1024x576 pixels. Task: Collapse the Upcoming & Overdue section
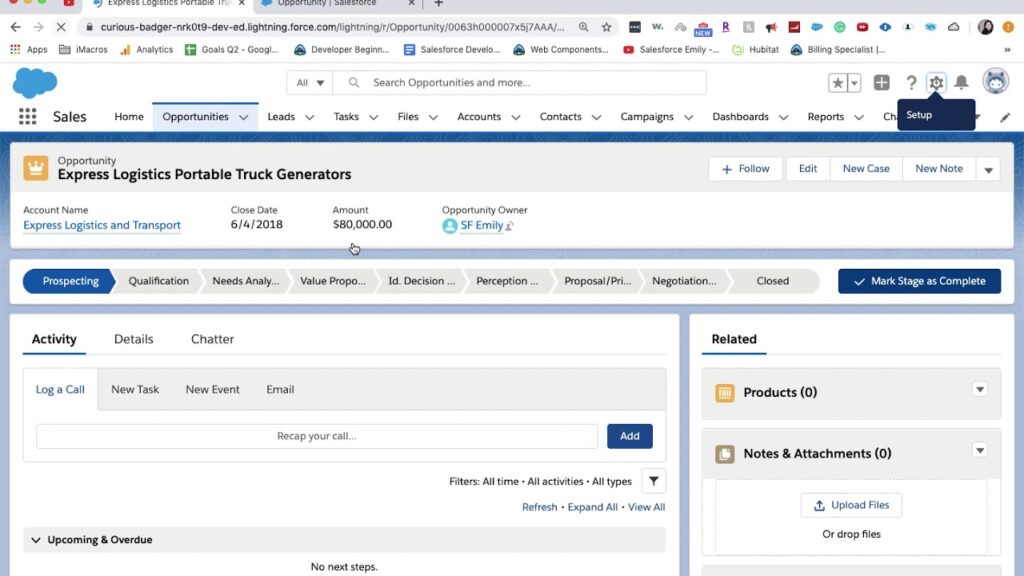pyautogui.click(x=36, y=540)
